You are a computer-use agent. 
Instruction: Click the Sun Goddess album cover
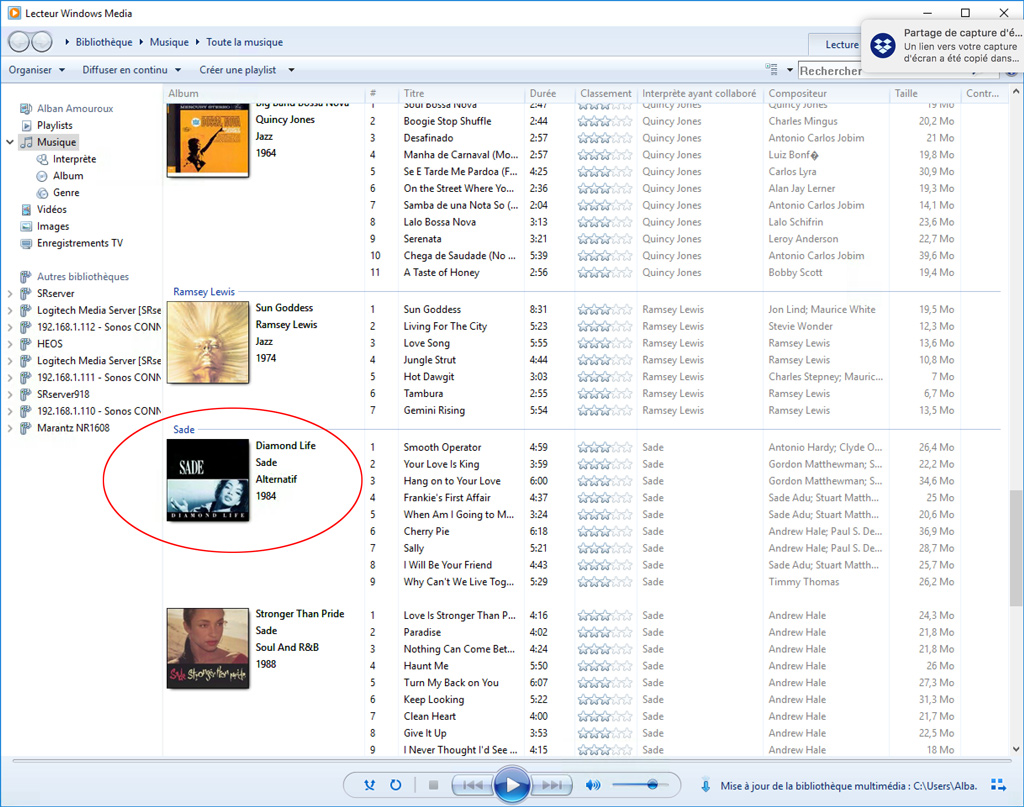click(208, 342)
